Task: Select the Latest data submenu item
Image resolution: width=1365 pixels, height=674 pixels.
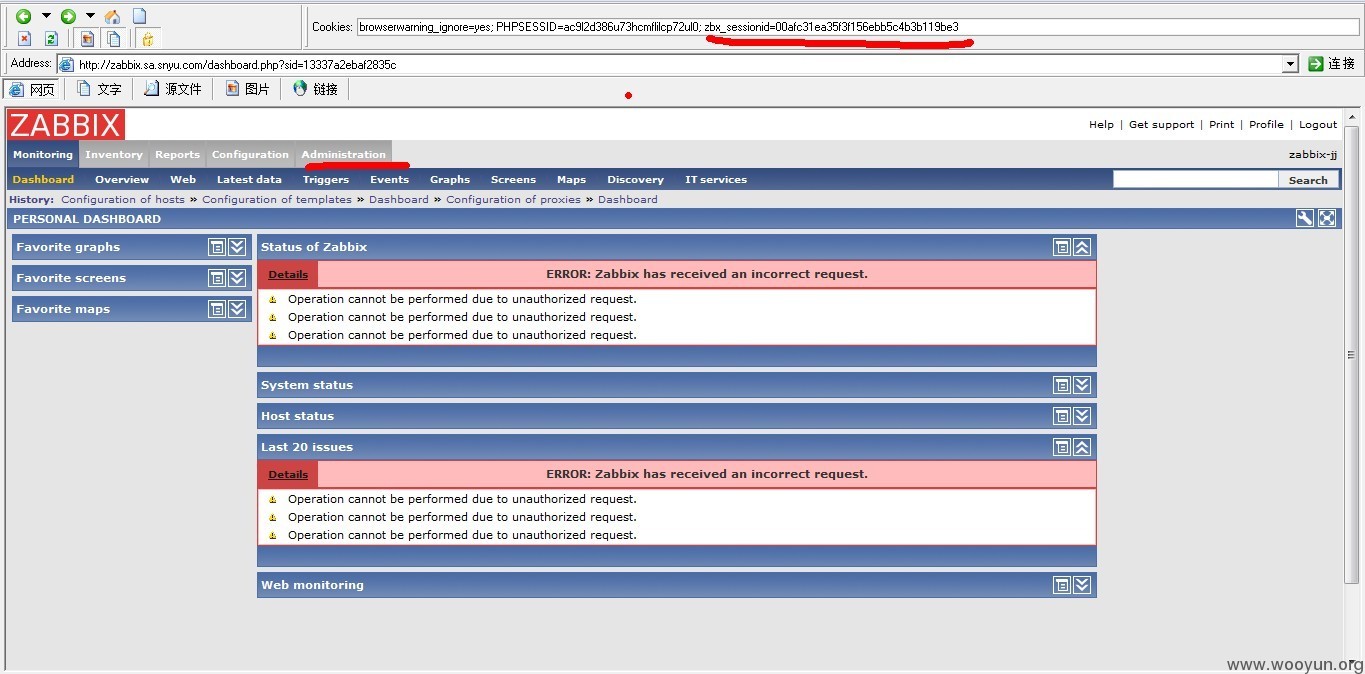Action: (x=249, y=180)
